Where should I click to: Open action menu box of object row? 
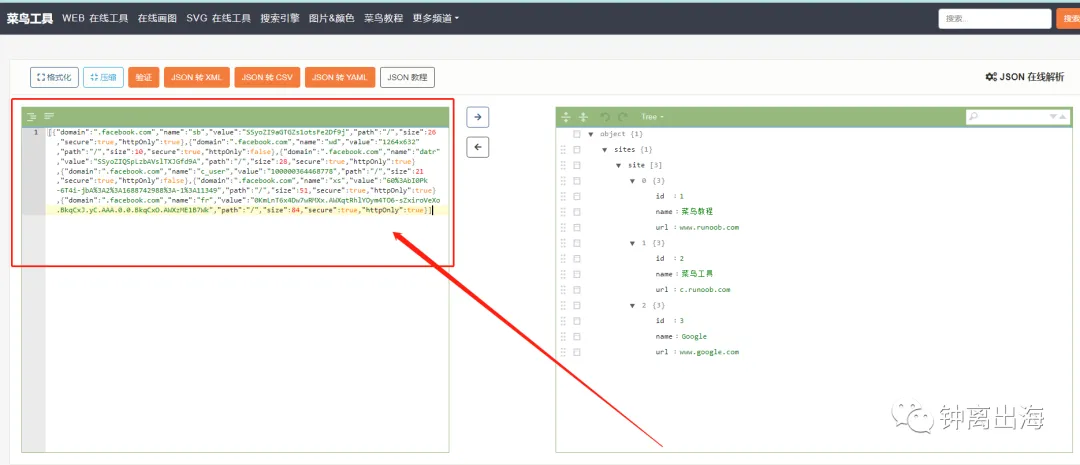pos(577,134)
